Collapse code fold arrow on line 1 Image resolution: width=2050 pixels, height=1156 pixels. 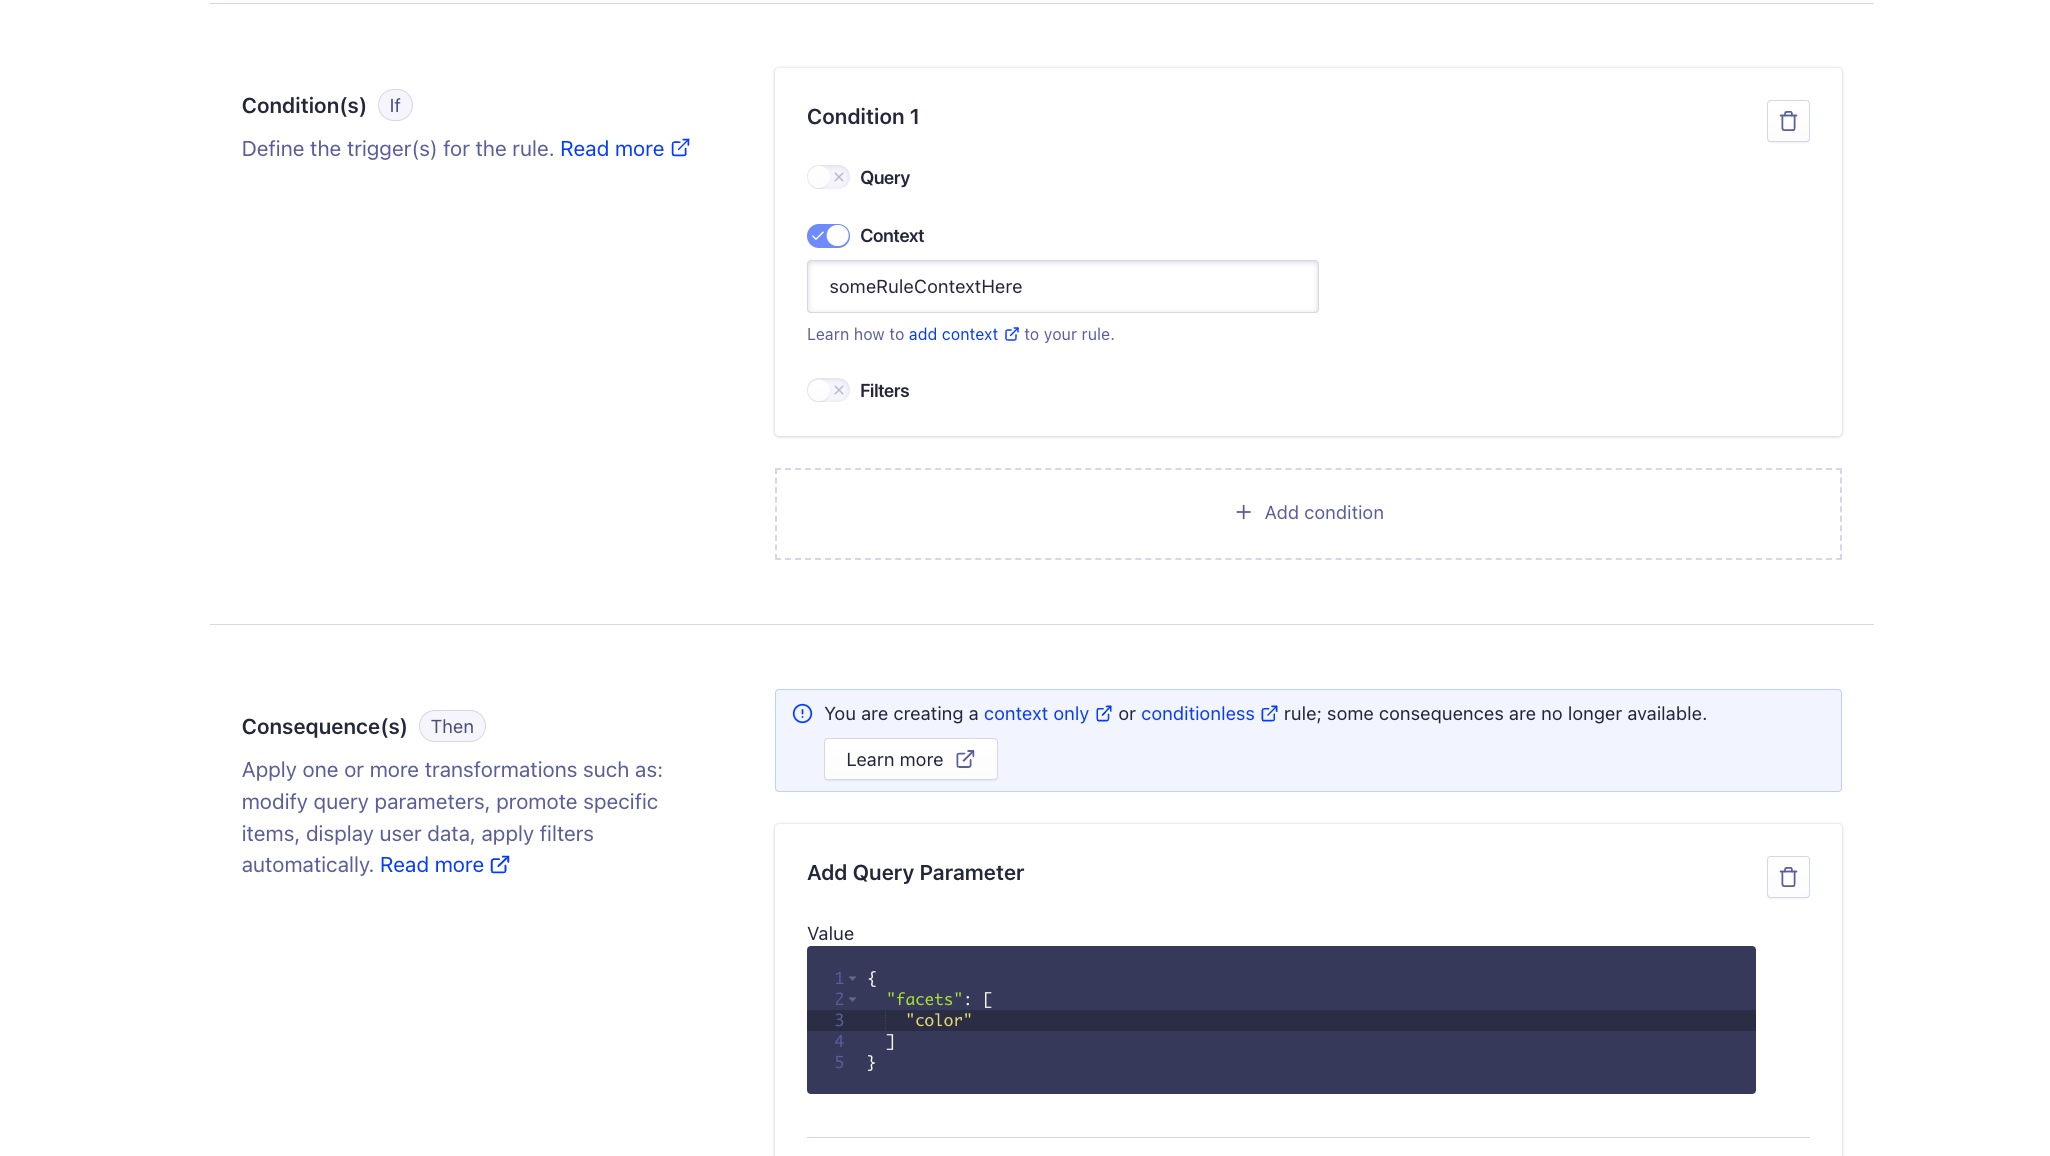point(853,978)
